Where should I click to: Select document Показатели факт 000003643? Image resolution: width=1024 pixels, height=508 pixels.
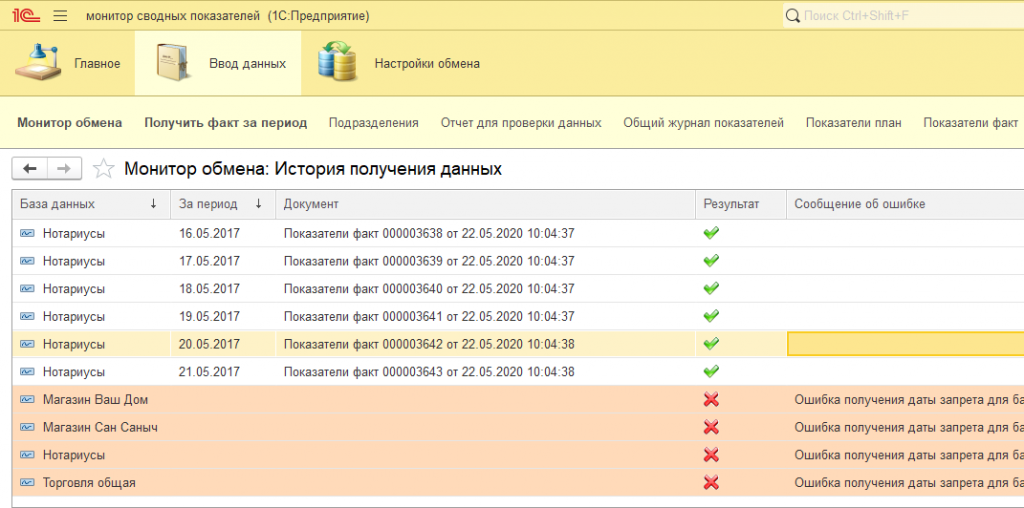click(429, 372)
